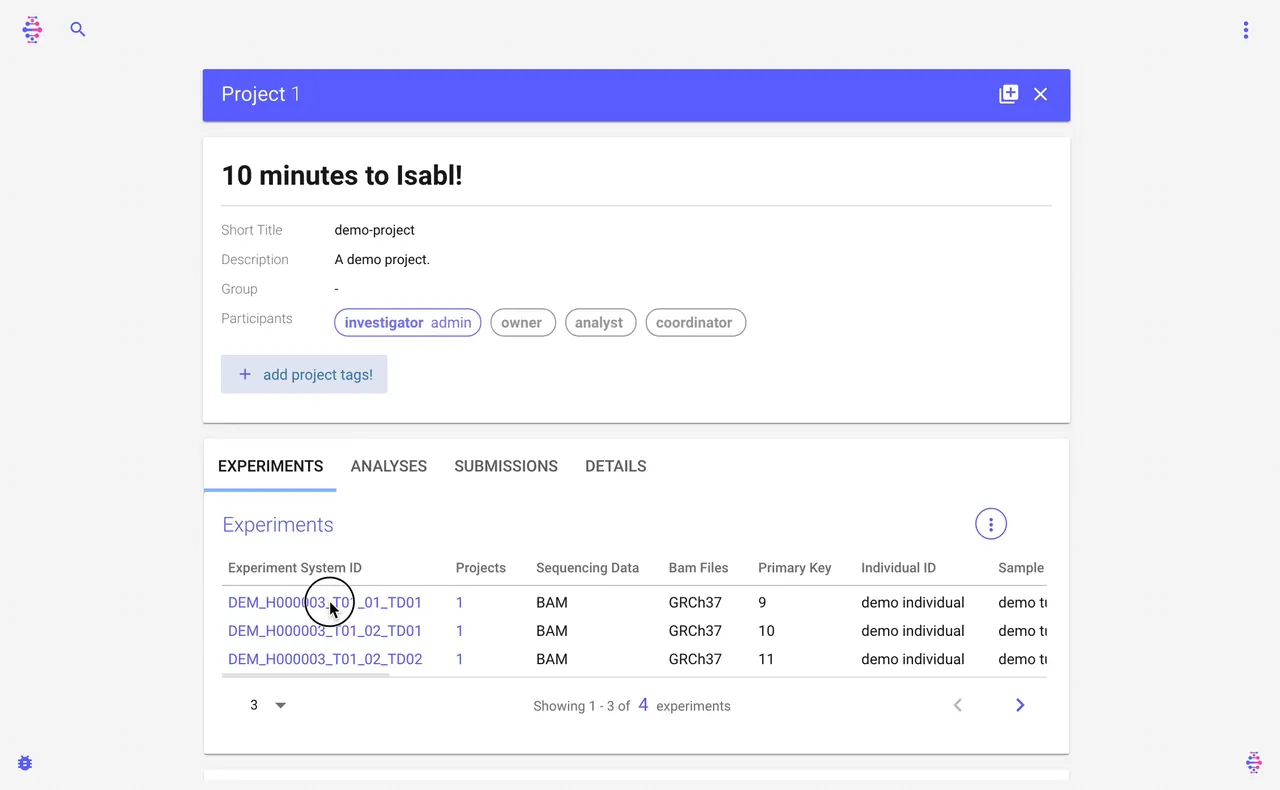
Task: Select the investigator admin participant chip
Action: [408, 322]
